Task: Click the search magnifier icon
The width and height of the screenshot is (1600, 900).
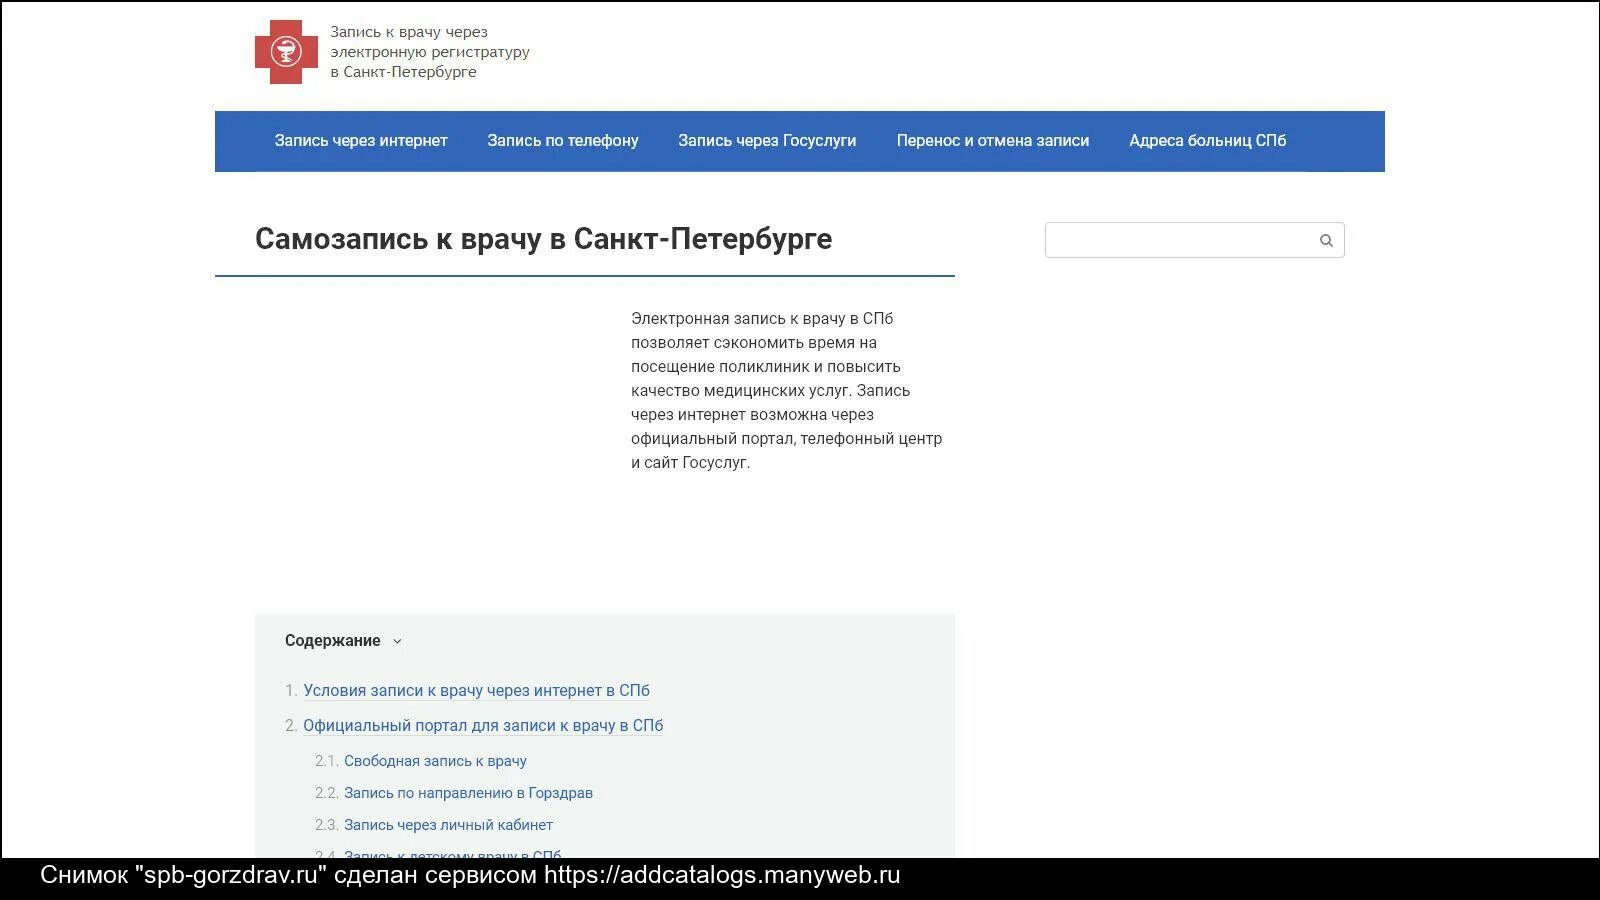Action: point(1326,240)
